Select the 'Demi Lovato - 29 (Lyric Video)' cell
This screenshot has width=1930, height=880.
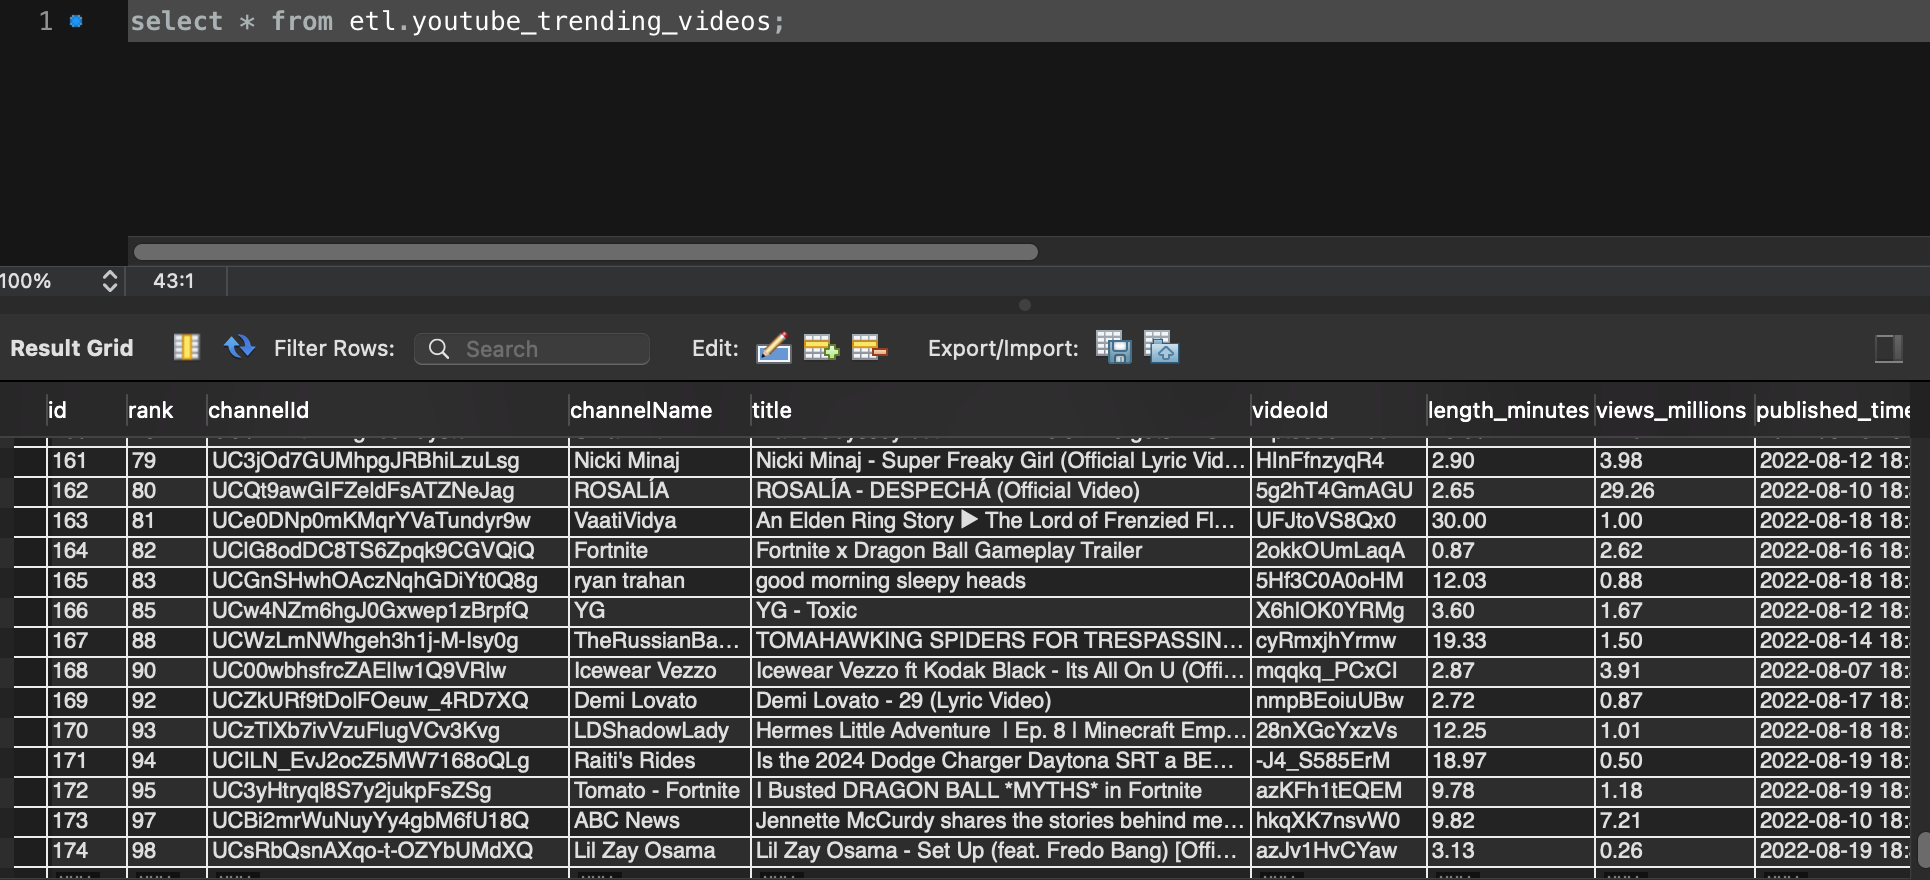pyautogui.click(x=1000, y=701)
